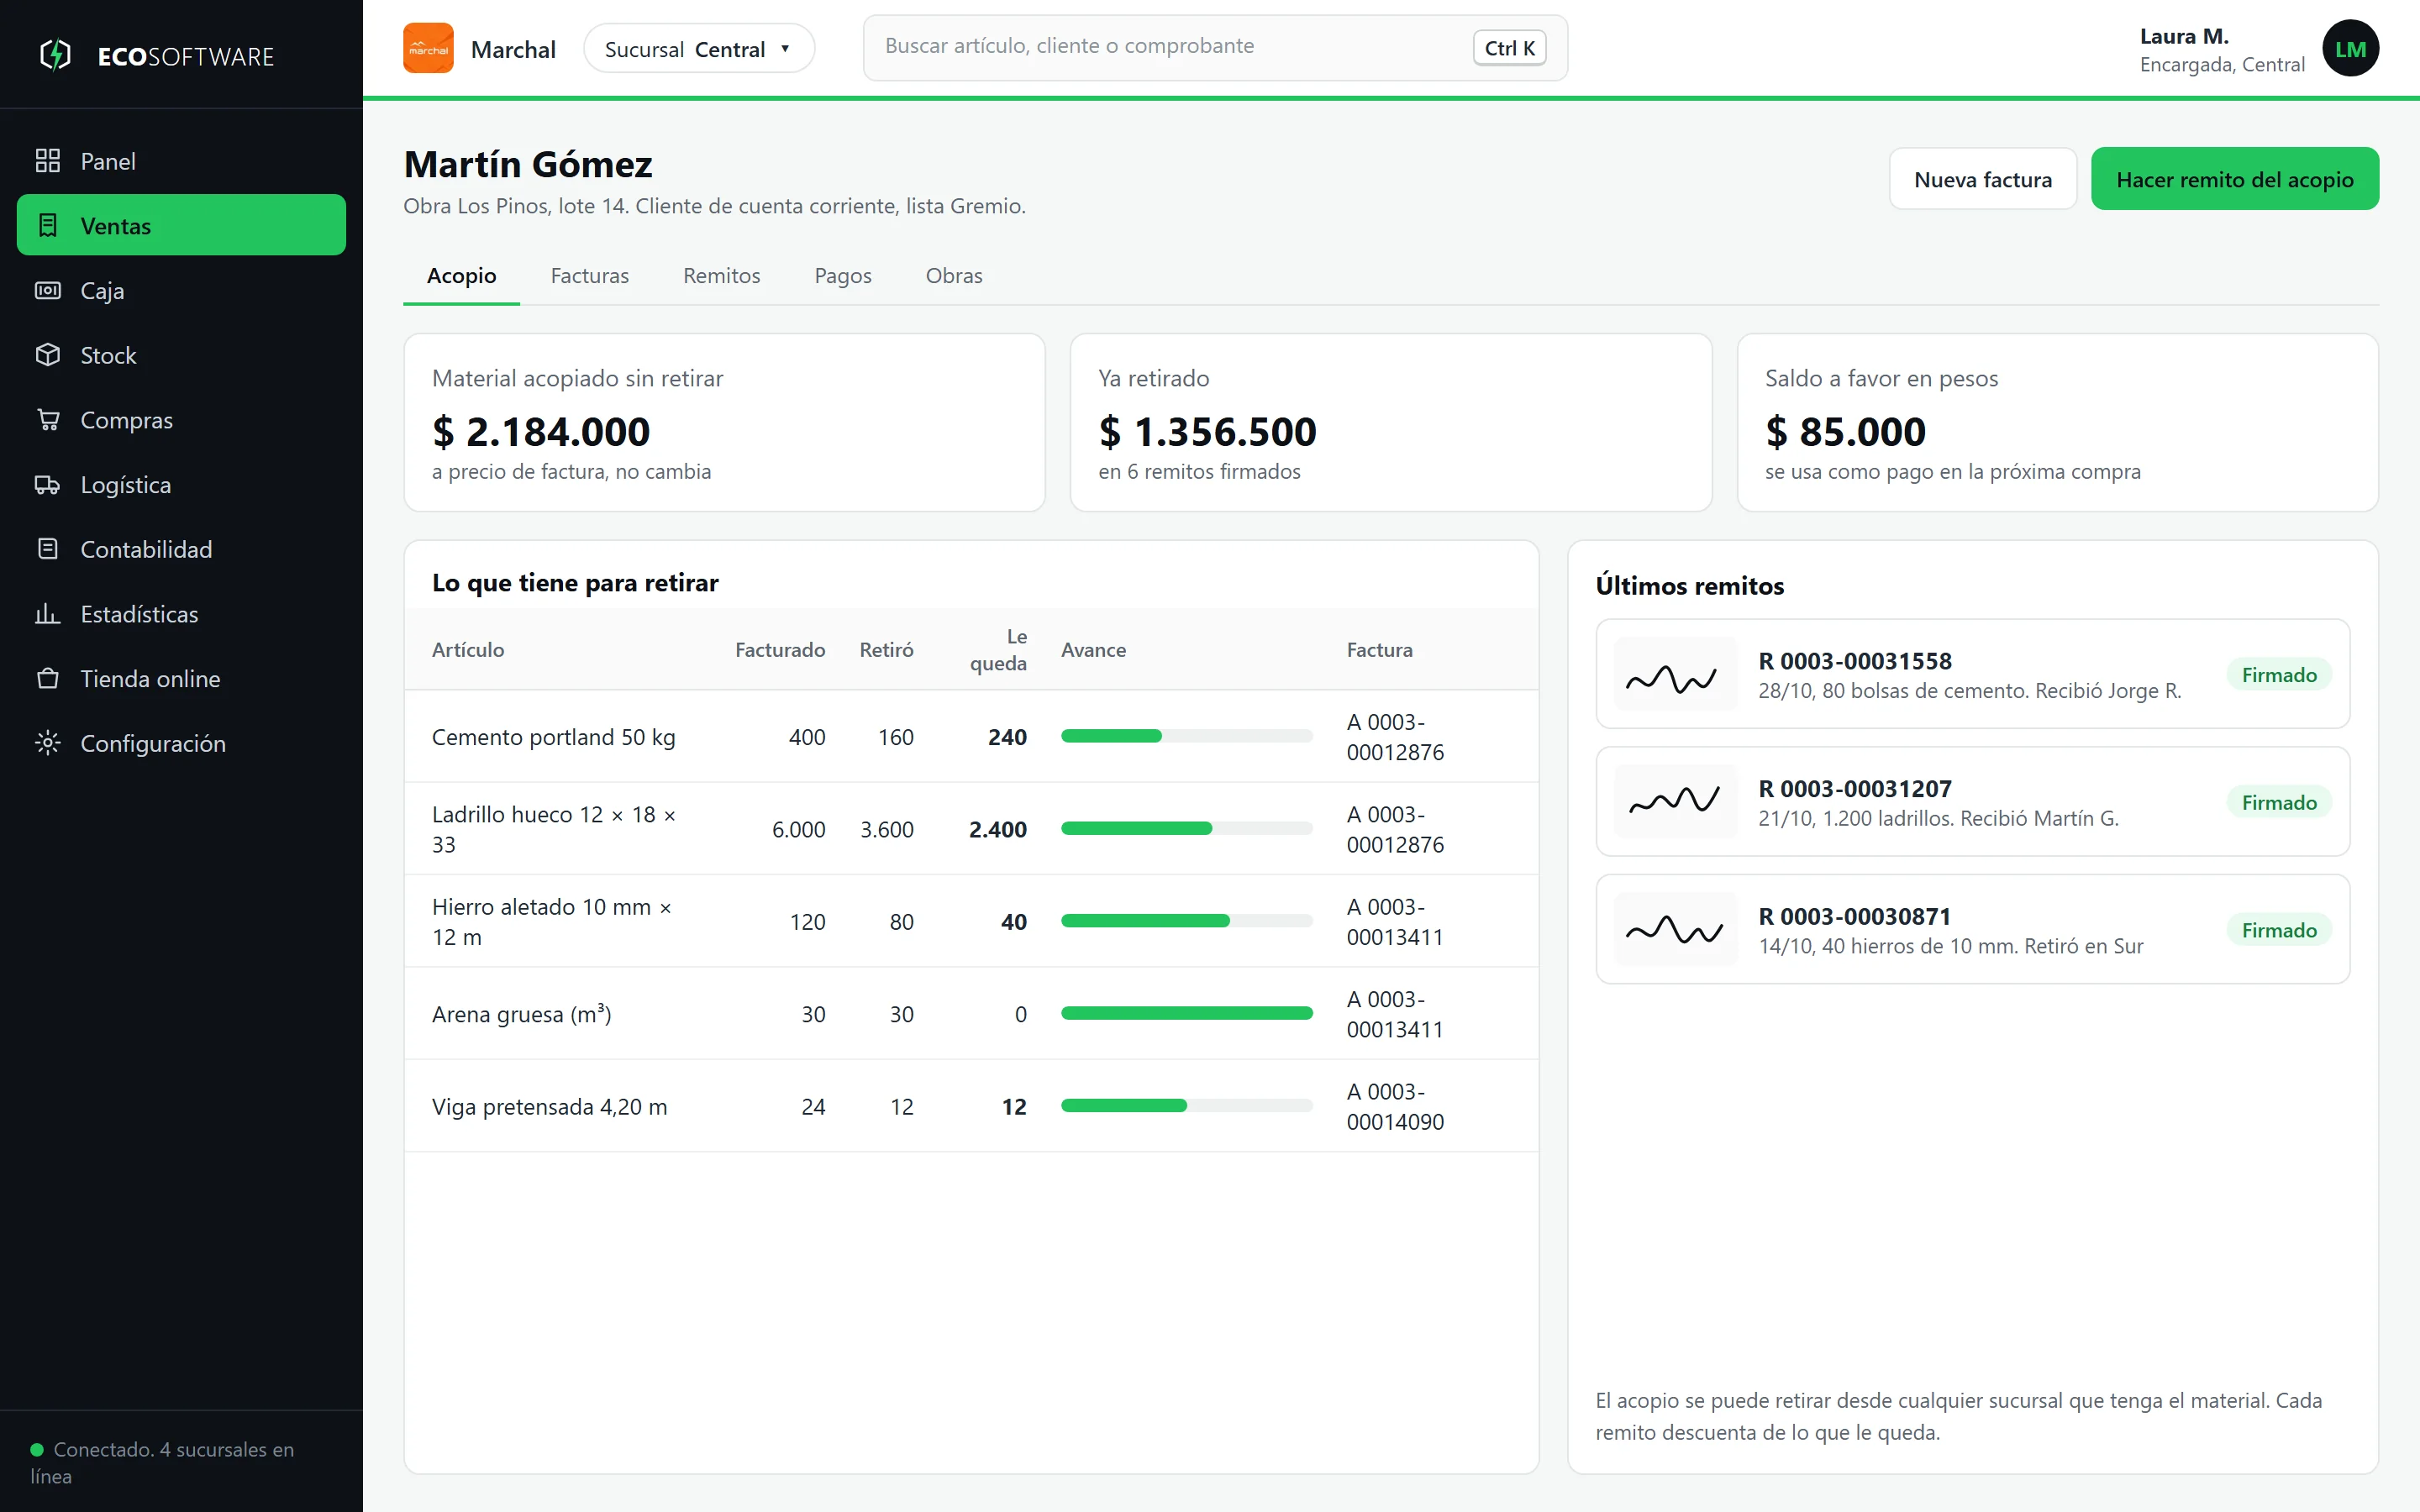Open remito R 0003-00031207 title
This screenshot has width=2420, height=1512.
tap(1855, 789)
